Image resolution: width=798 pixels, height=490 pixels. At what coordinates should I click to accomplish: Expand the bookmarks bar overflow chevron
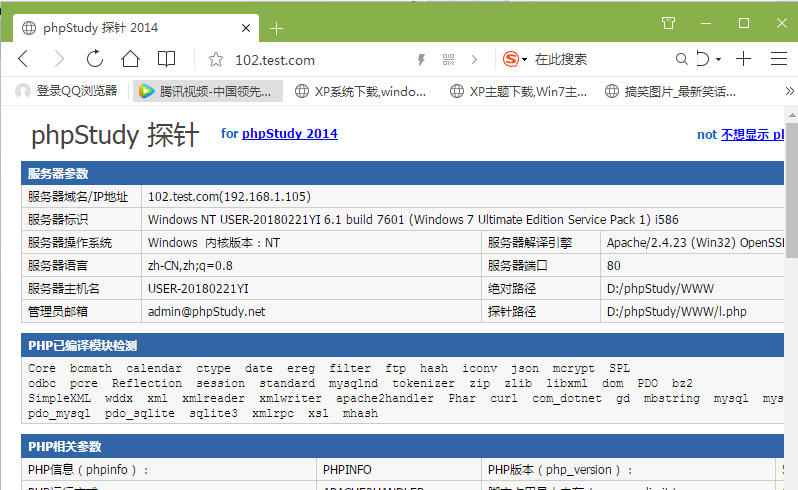(x=789, y=91)
